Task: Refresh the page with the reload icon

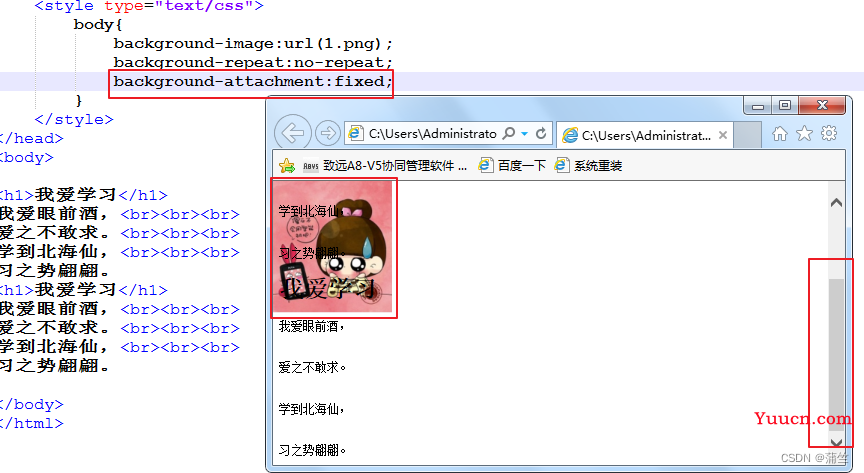Action: [x=541, y=133]
